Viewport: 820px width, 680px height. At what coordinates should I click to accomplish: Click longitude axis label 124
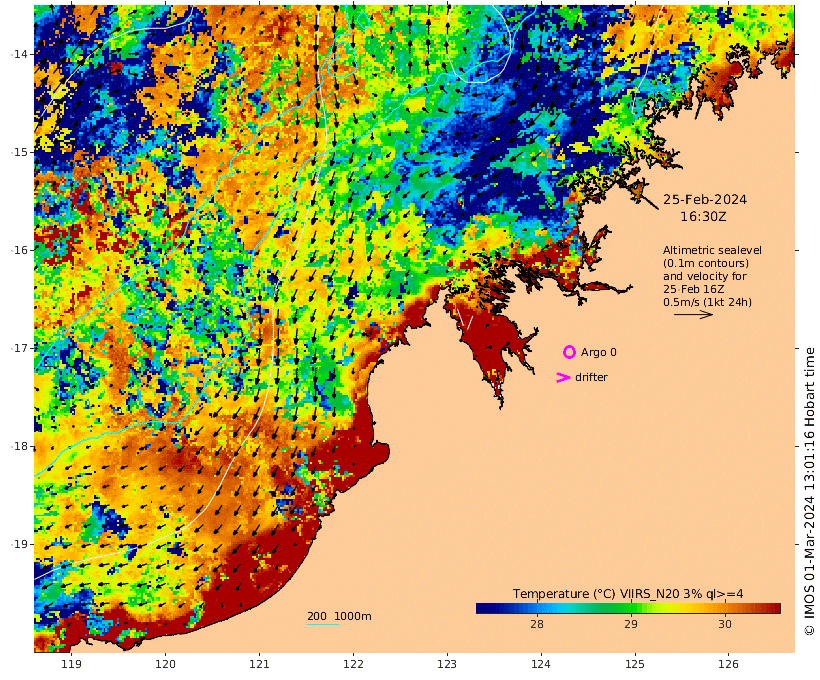[541, 664]
